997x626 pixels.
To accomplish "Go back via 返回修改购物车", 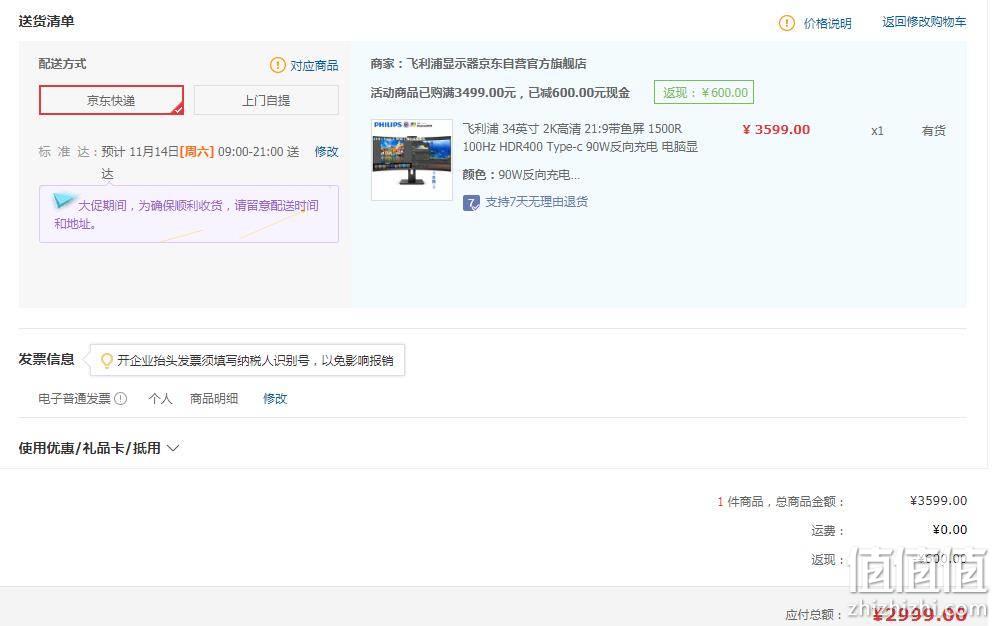I will pos(924,22).
